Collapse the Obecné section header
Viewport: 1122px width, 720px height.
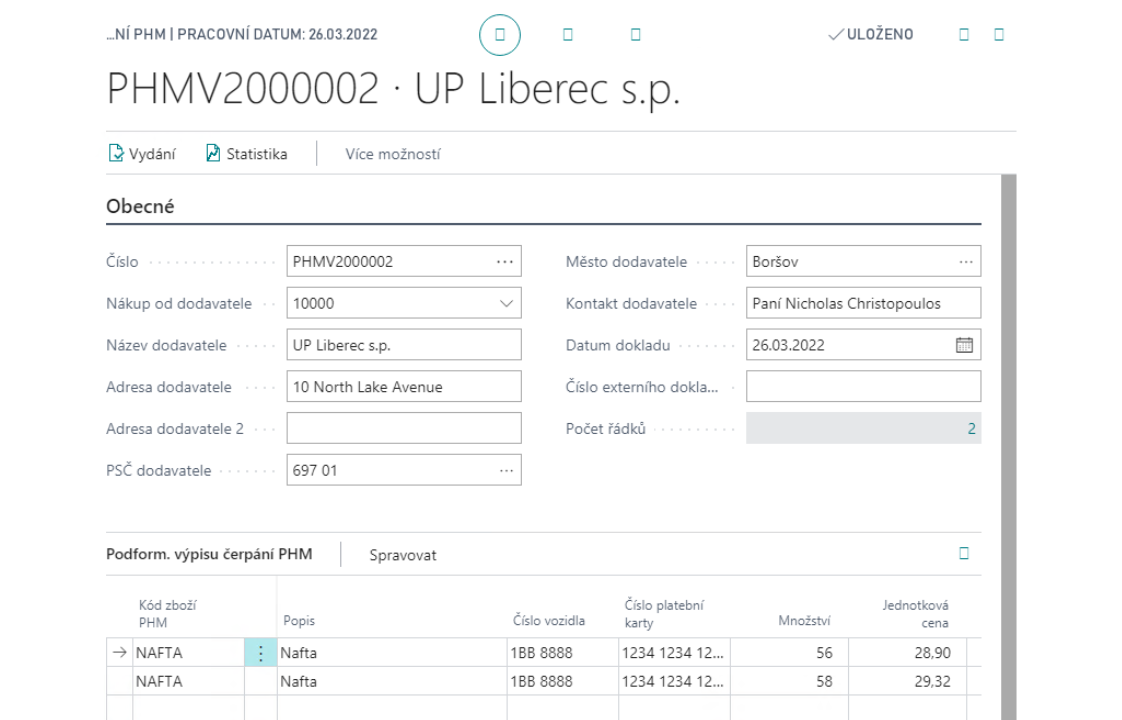point(140,207)
